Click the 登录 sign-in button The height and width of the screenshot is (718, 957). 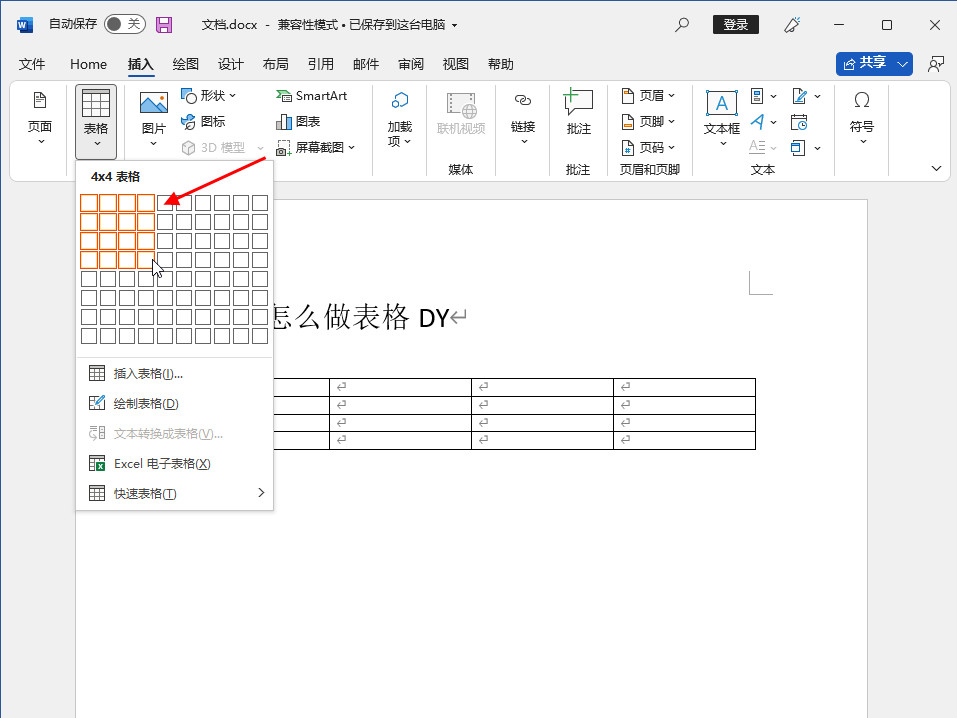pyautogui.click(x=735, y=24)
